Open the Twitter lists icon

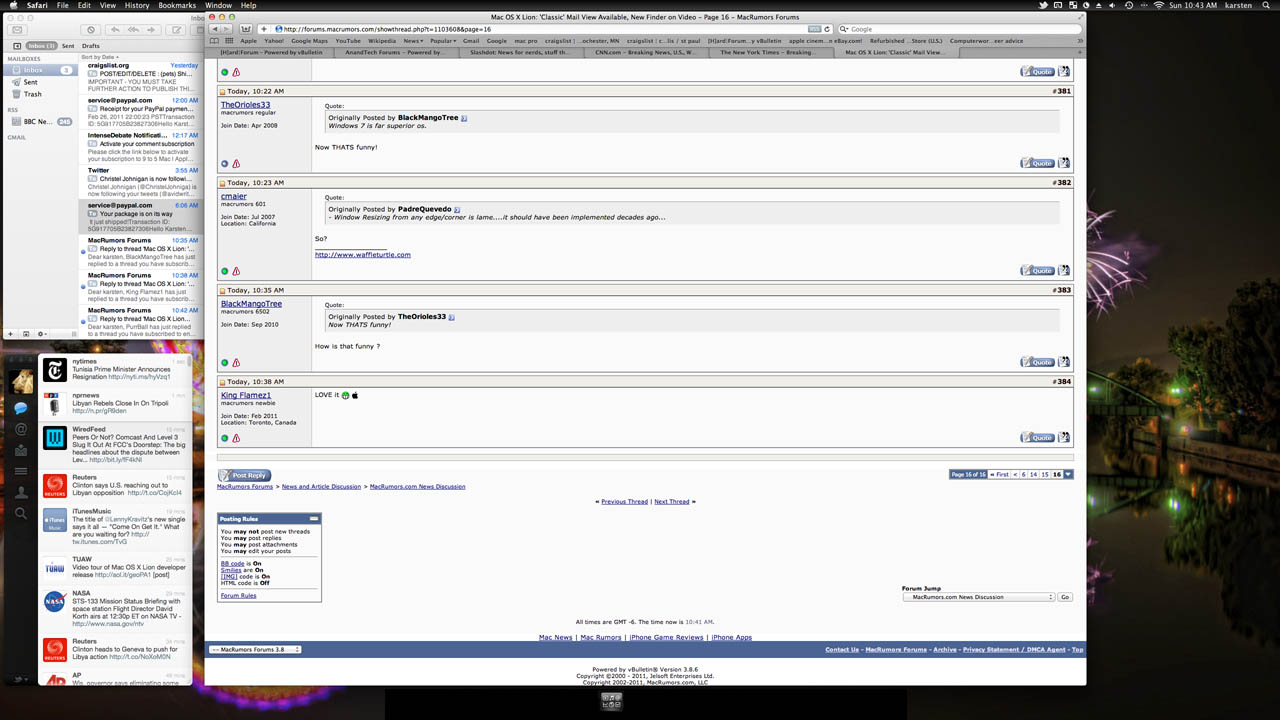tap(21, 472)
